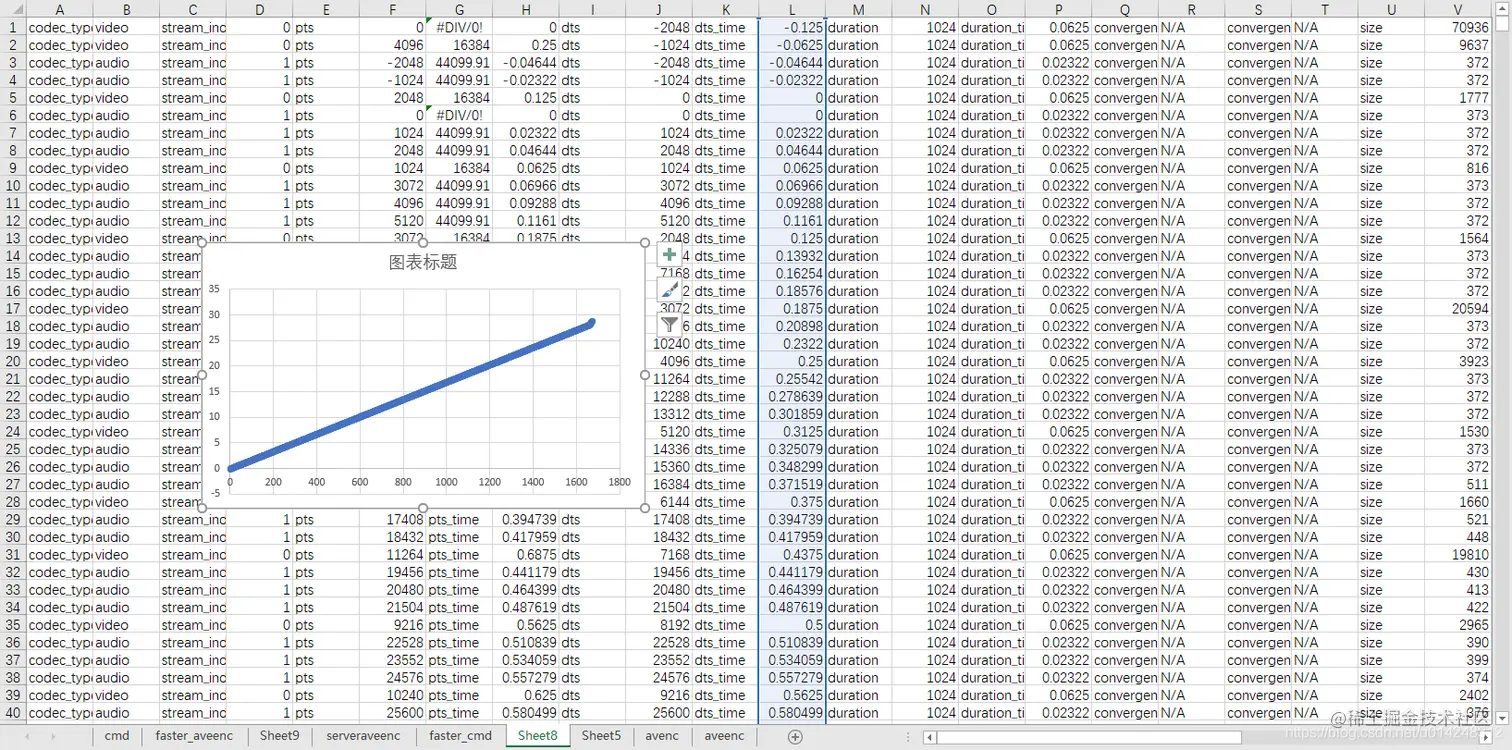The width and height of the screenshot is (1512, 750).
Task: Click cell V17 with value 20594
Action: (x=1458, y=309)
